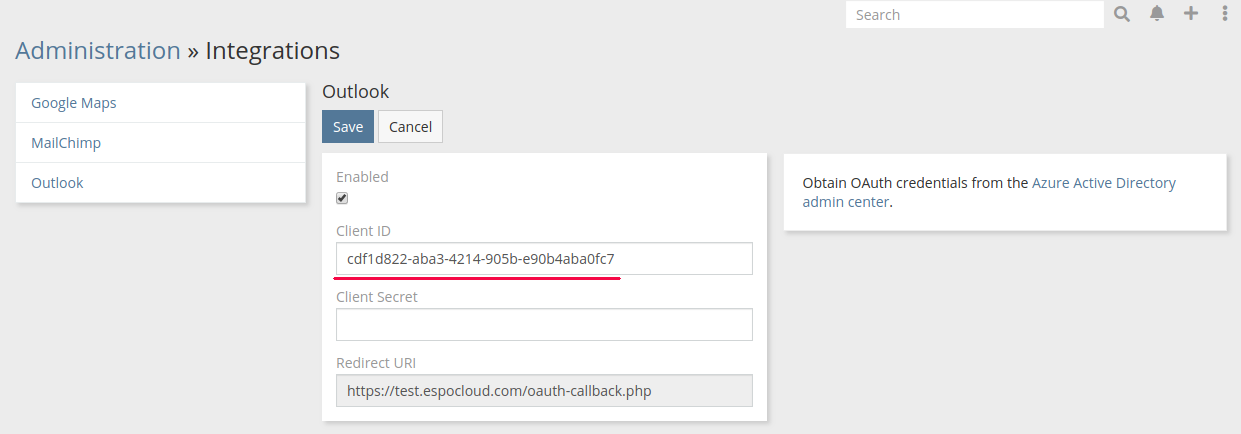Open the Azure Active Directory admin center link
Image resolution: width=1241 pixels, height=434 pixels.
tap(1103, 184)
